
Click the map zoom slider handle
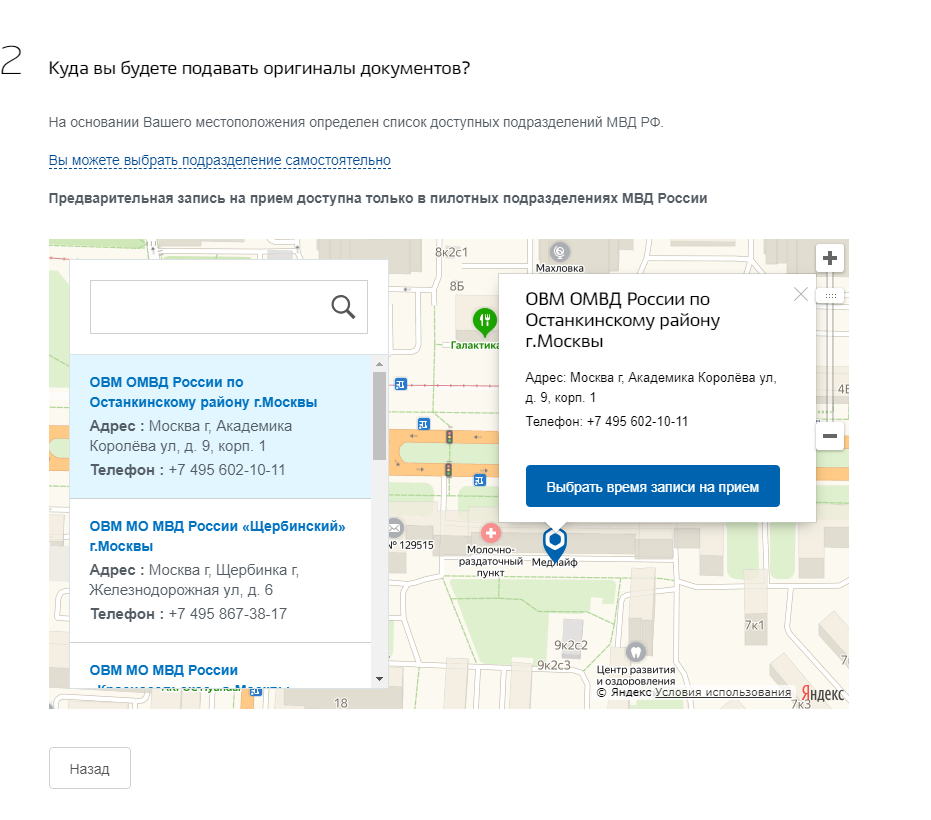[830, 297]
